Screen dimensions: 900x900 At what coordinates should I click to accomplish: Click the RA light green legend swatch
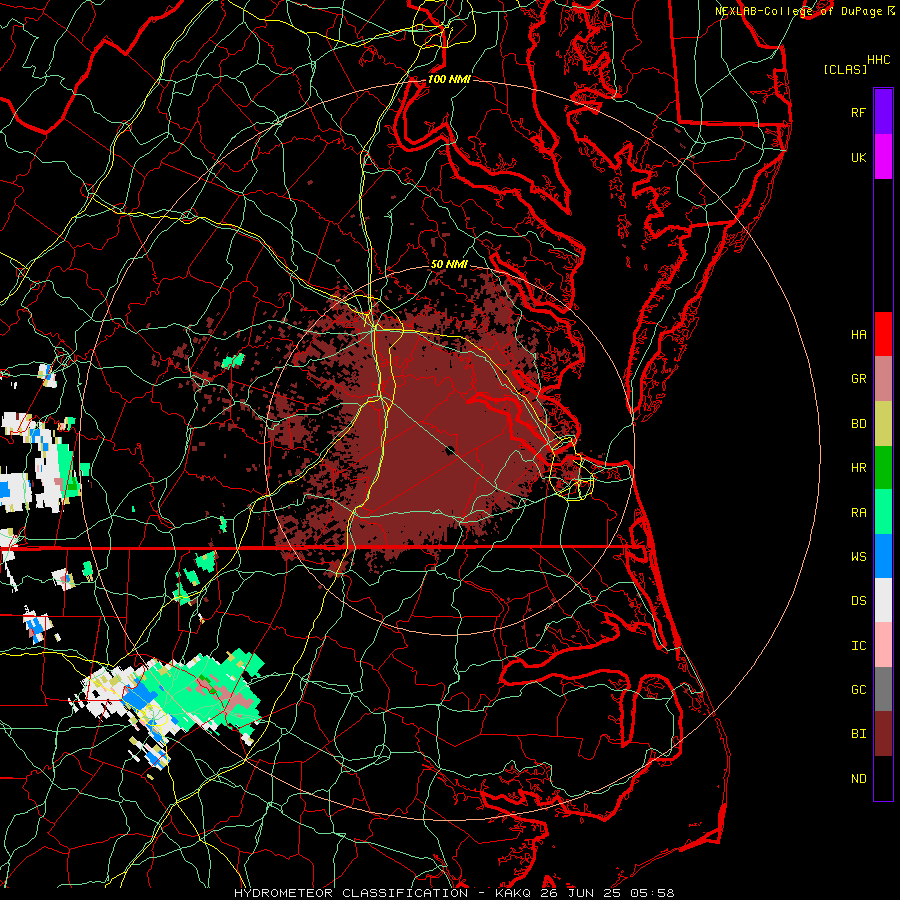[x=883, y=512]
